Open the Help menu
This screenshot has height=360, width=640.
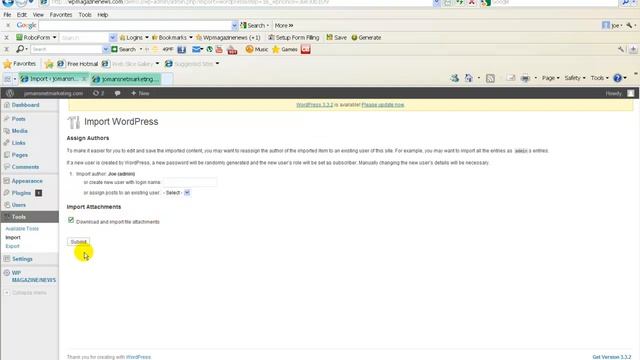102,15
